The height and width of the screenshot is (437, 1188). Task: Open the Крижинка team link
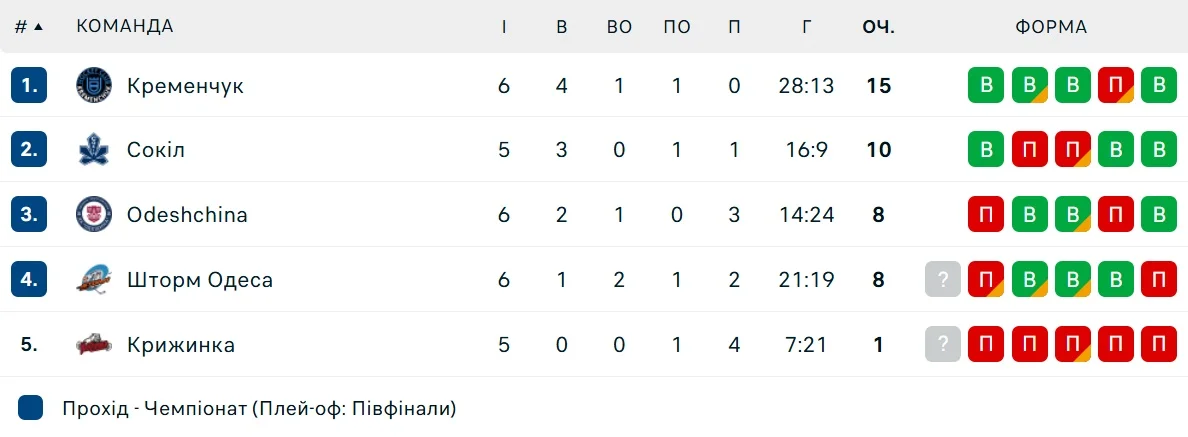181,345
